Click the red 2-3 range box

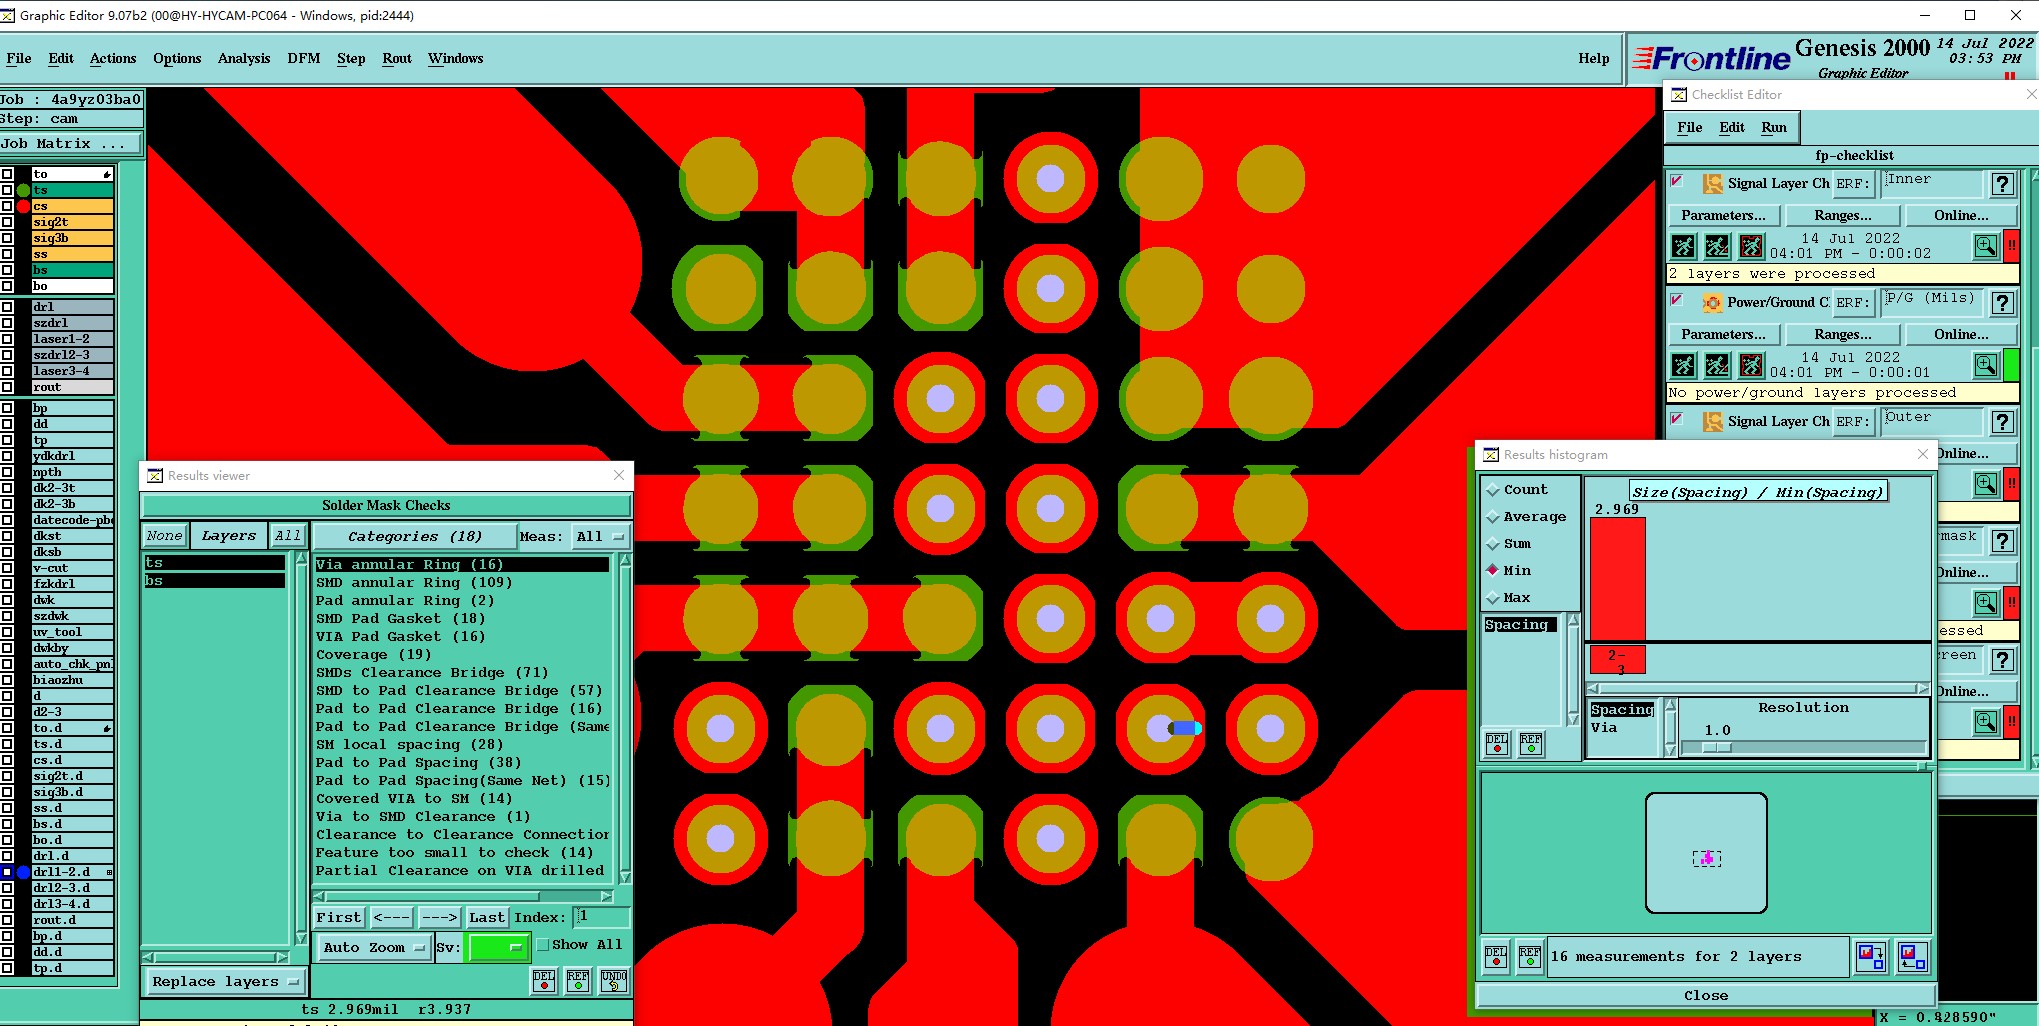(1617, 661)
